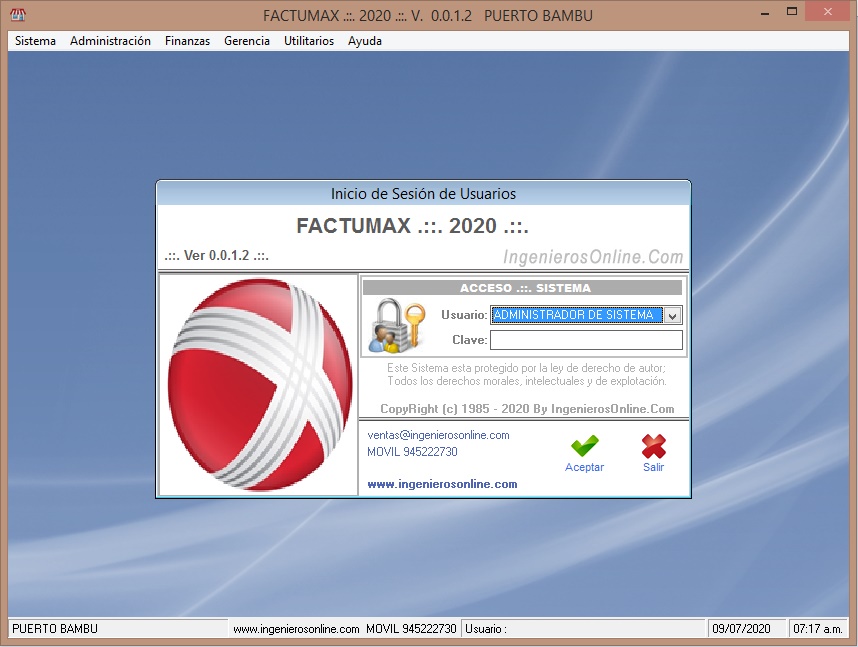Open the Finanzas menu
Screen dimensions: 858x647
click(187, 41)
